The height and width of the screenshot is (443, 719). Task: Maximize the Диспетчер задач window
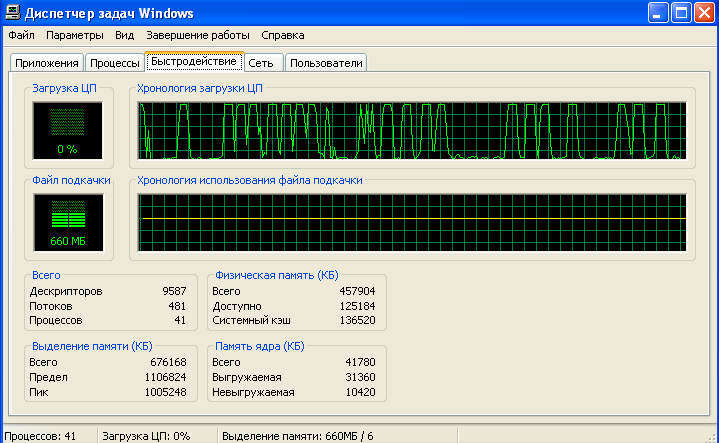click(681, 12)
